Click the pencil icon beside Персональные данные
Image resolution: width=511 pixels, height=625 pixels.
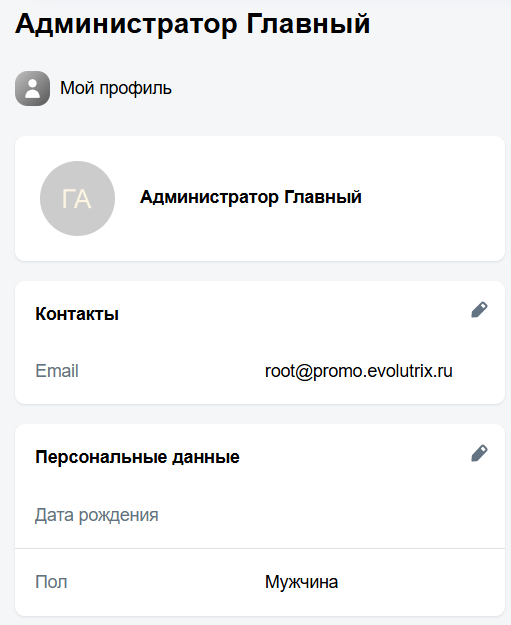479,453
